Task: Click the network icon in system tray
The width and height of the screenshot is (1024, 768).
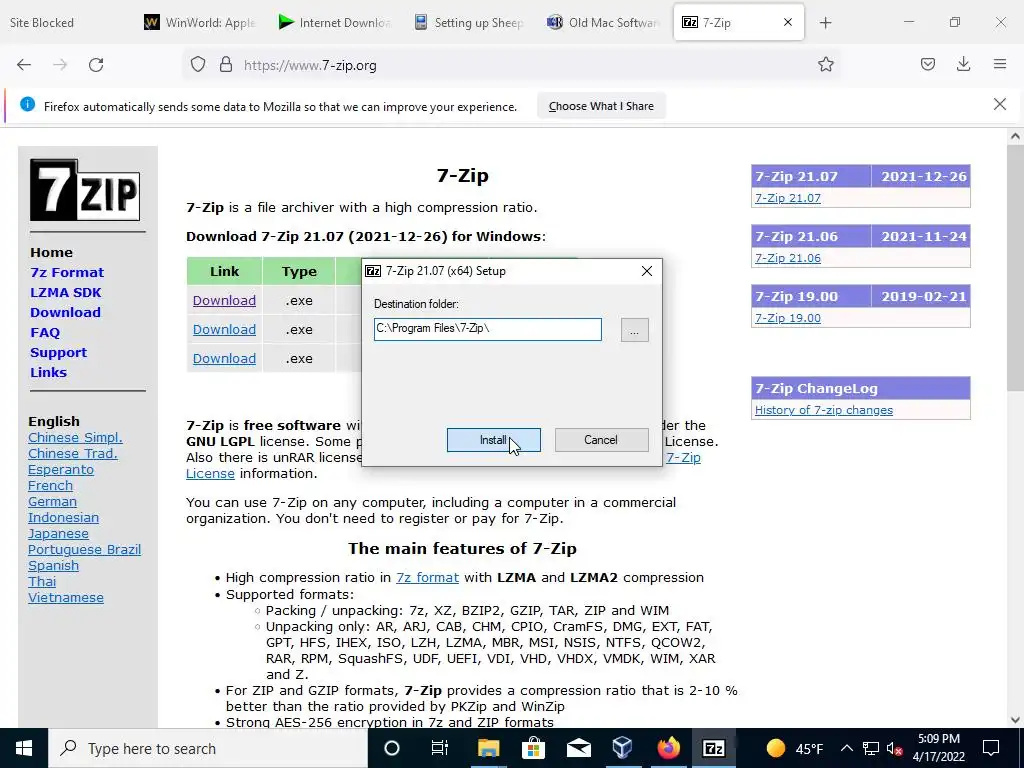Action: point(871,748)
